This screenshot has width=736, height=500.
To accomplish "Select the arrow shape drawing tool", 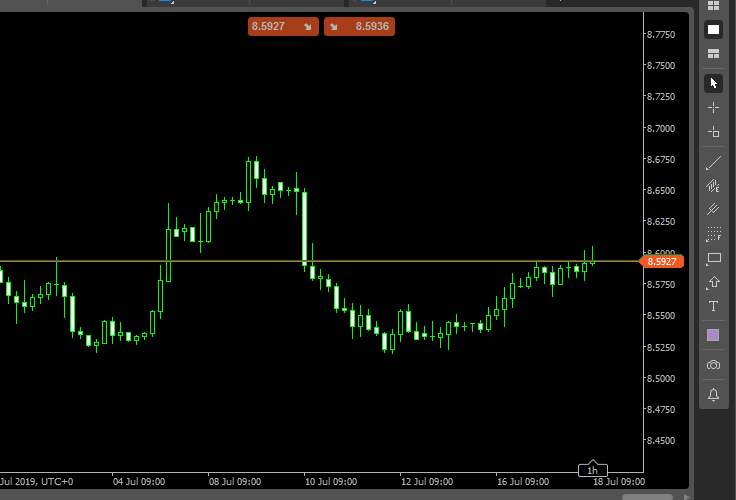I will coord(713,283).
